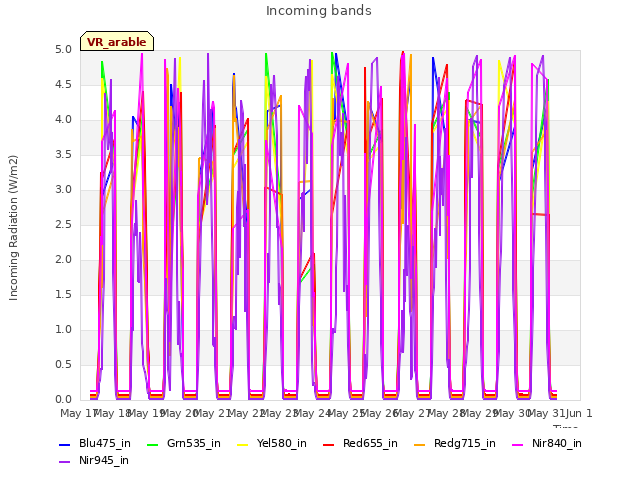640x480 pixels.
Task: Click the Nir945_in legend label
Action: click(x=104, y=460)
